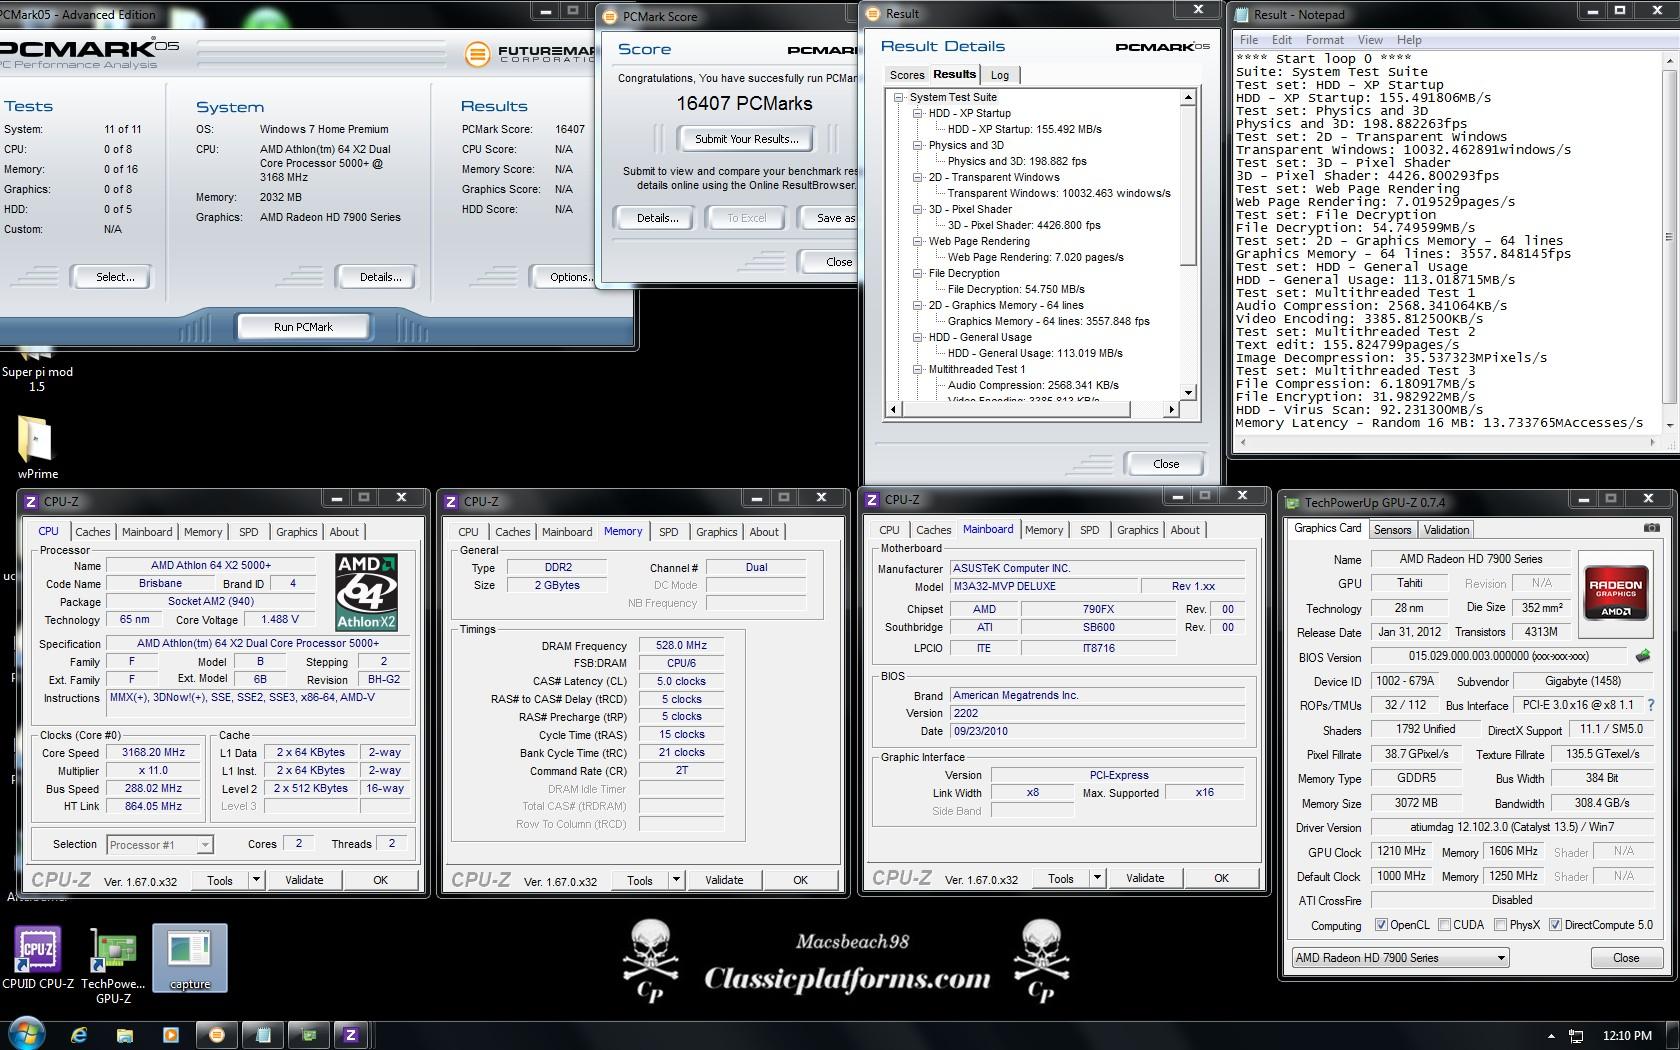Open the Sensors tab in GPU-Z
1680x1050 pixels.
tap(1392, 530)
